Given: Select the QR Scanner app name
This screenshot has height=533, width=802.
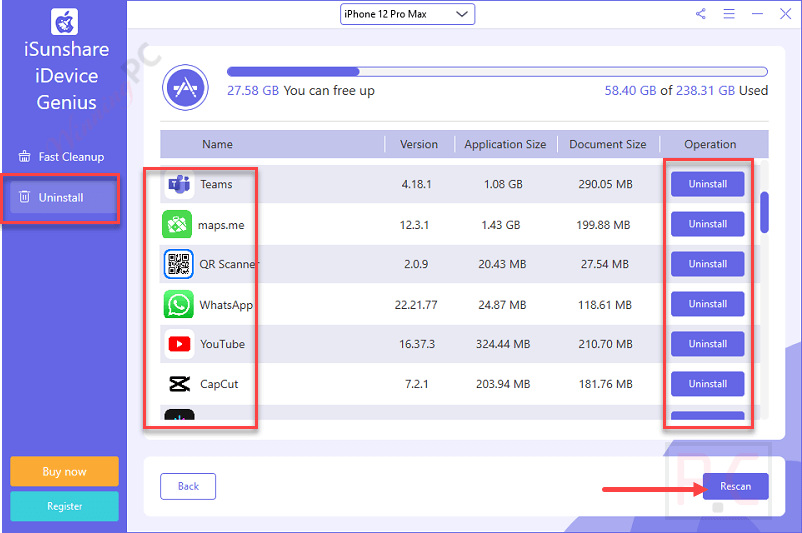Looking at the screenshot, I should [x=229, y=264].
